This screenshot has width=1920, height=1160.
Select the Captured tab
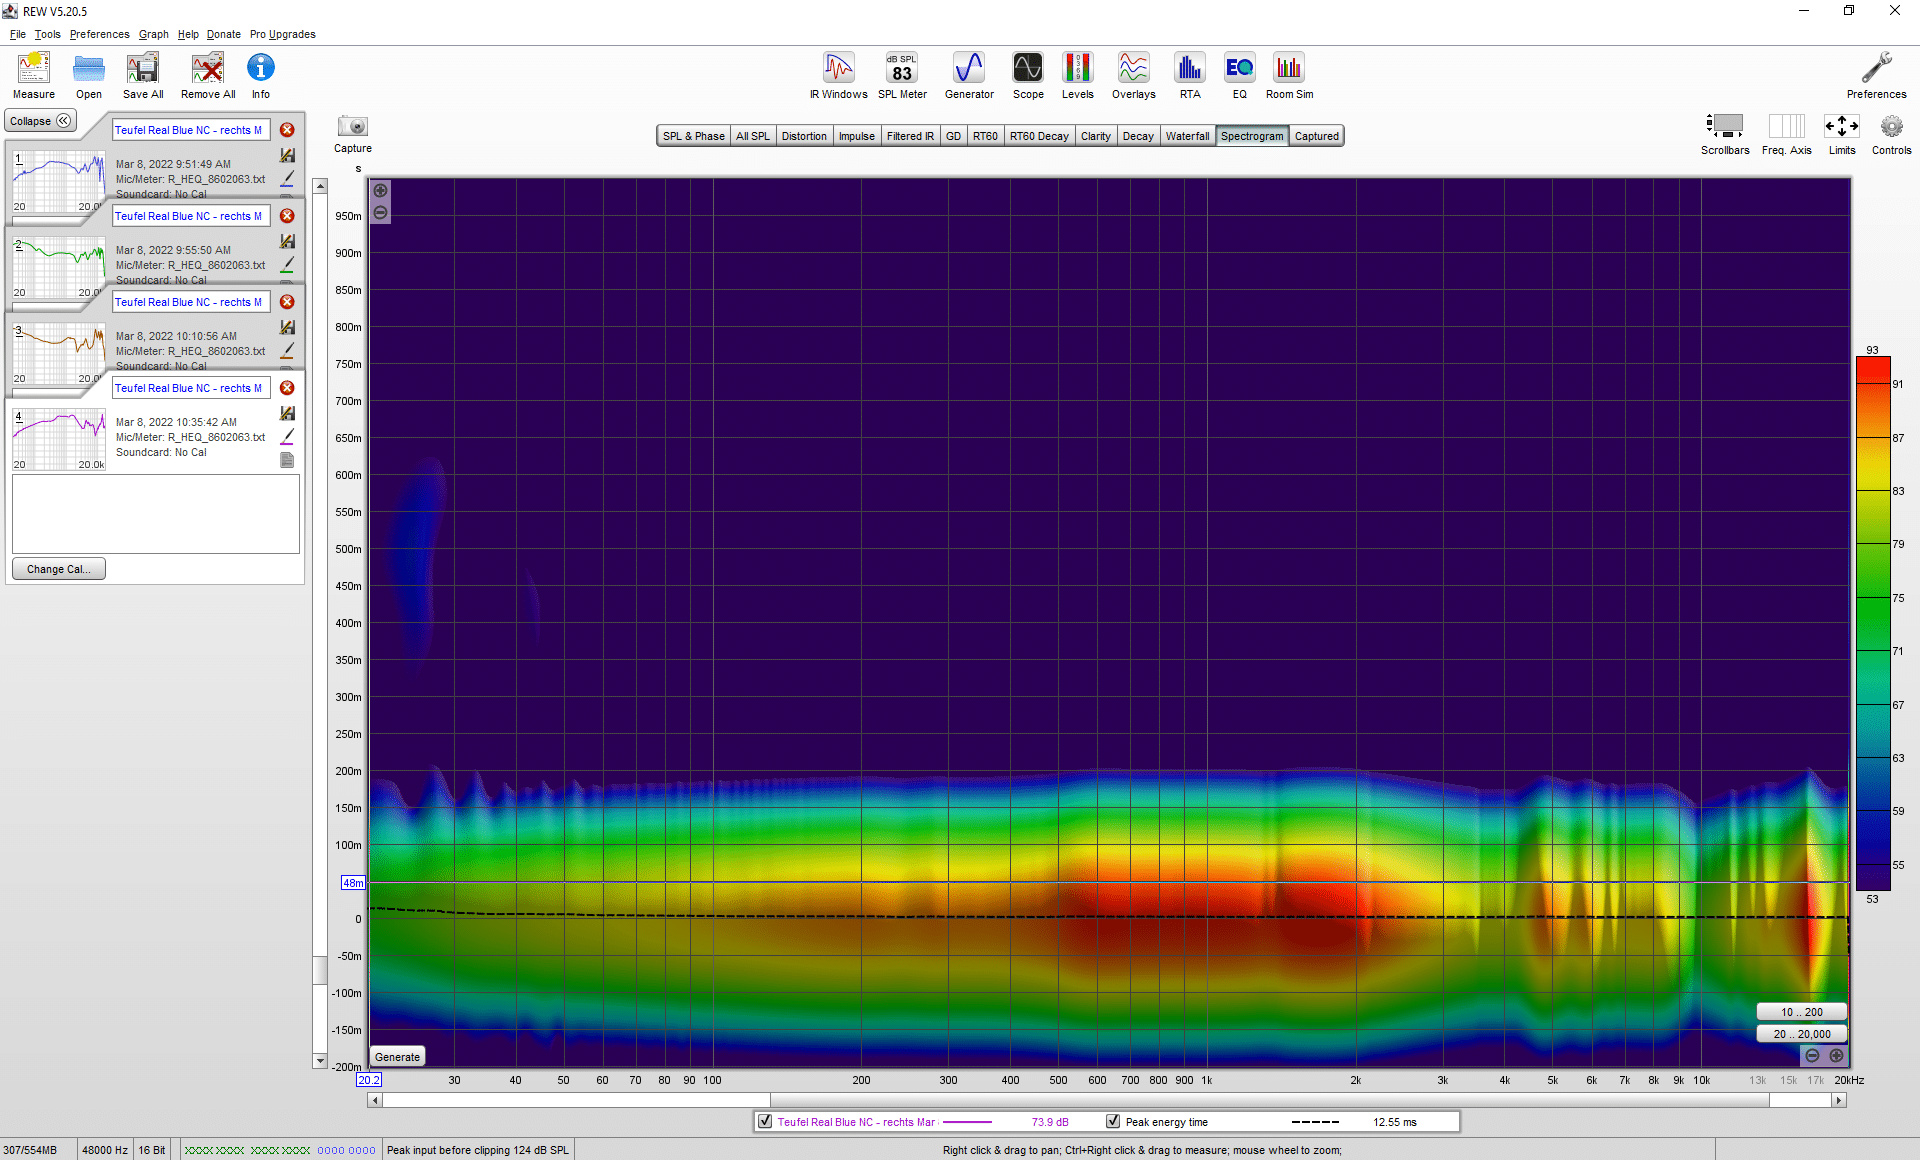1316,136
